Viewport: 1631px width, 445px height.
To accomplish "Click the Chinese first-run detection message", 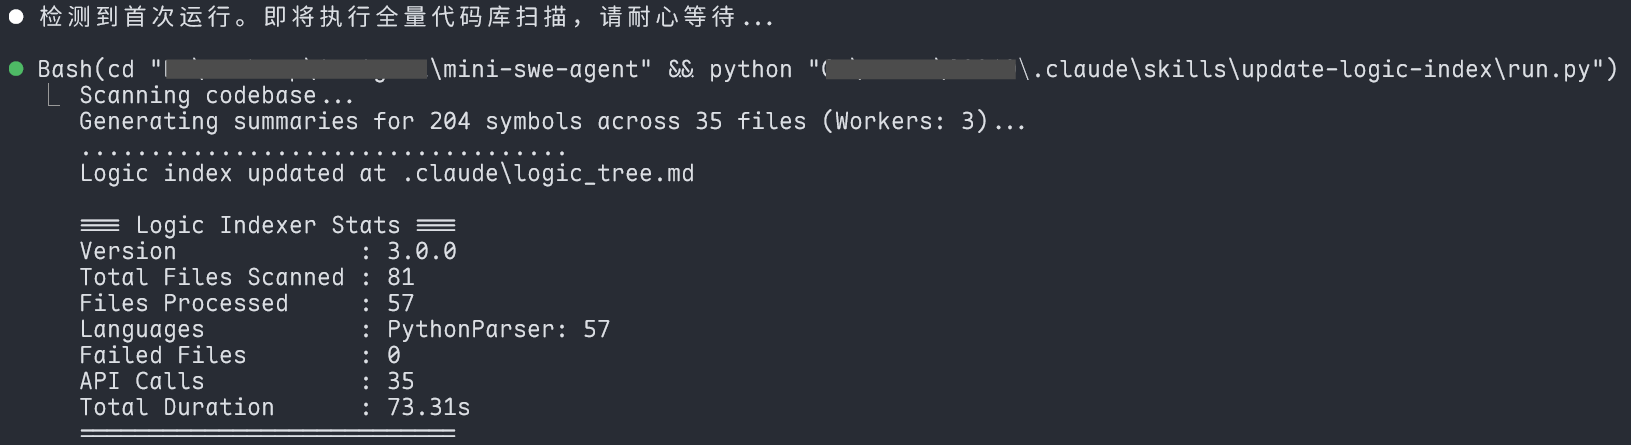I will tap(406, 17).
